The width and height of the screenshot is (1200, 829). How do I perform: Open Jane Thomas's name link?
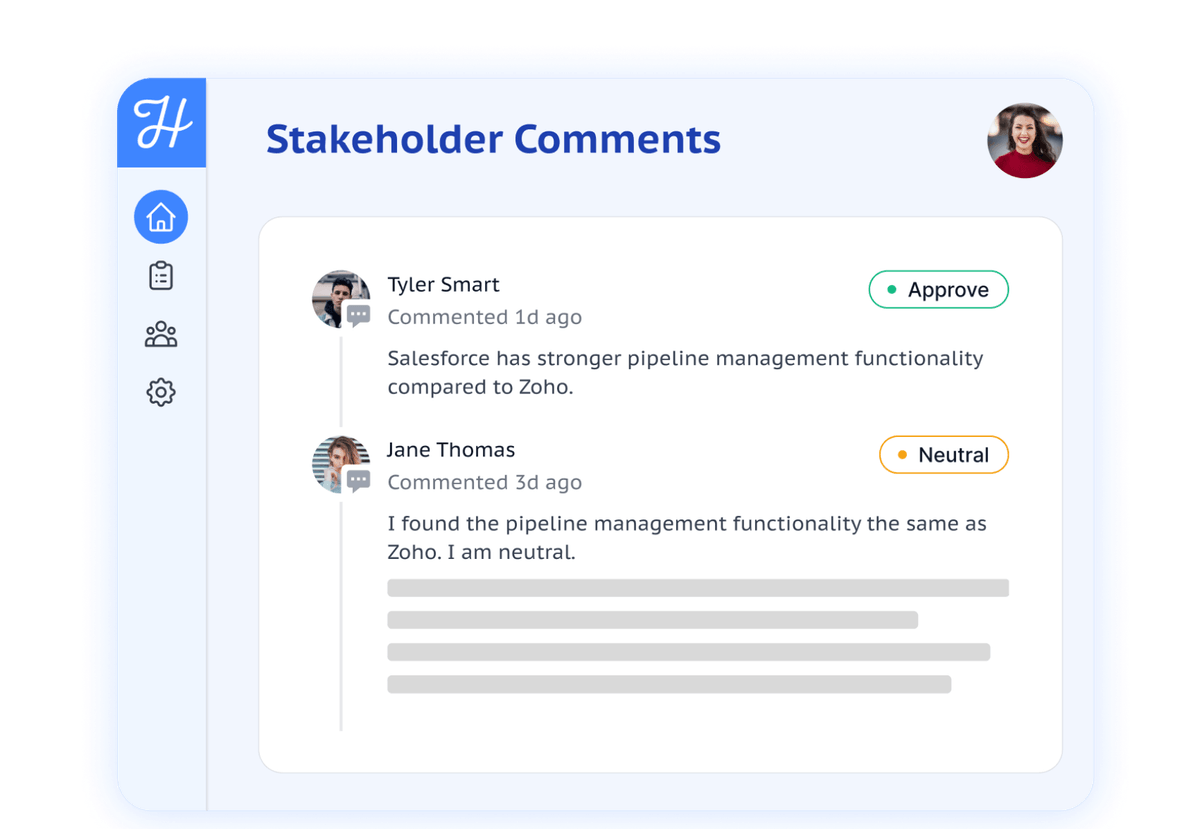point(451,450)
